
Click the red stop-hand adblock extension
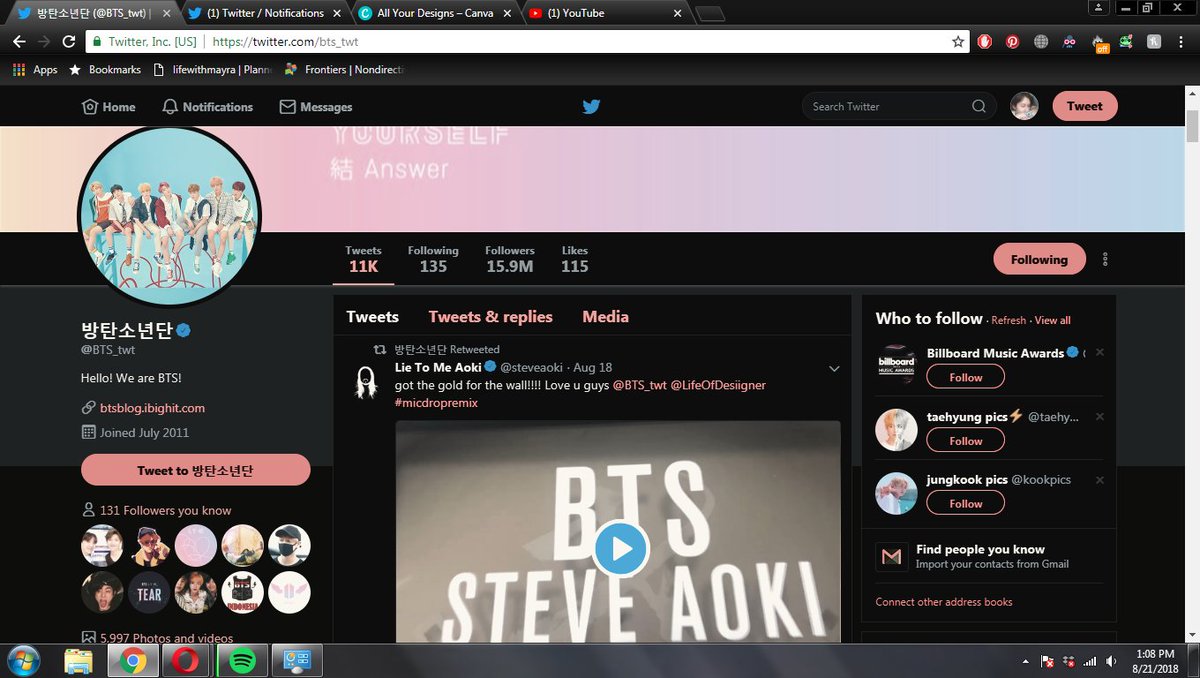[985, 42]
